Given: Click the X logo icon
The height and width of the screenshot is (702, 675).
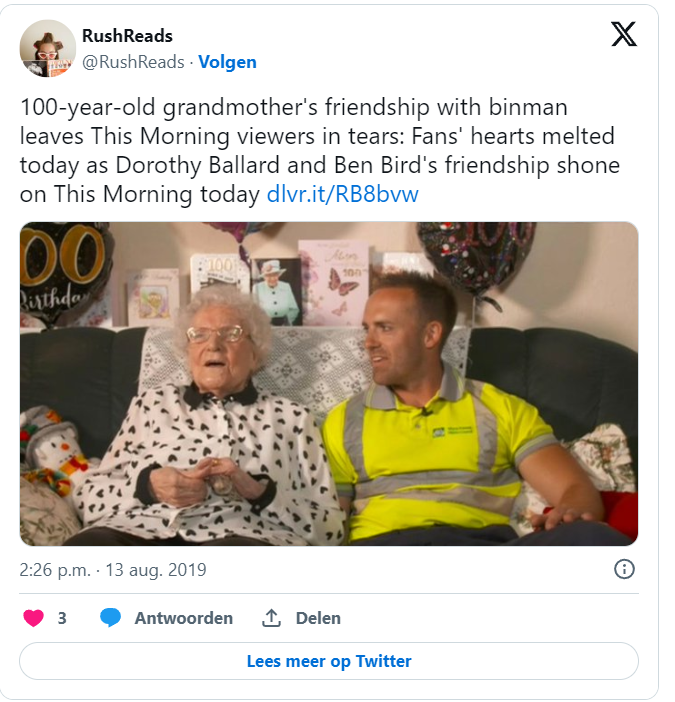Looking at the screenshot, I should pyautogui.click(x=624, y=34).
